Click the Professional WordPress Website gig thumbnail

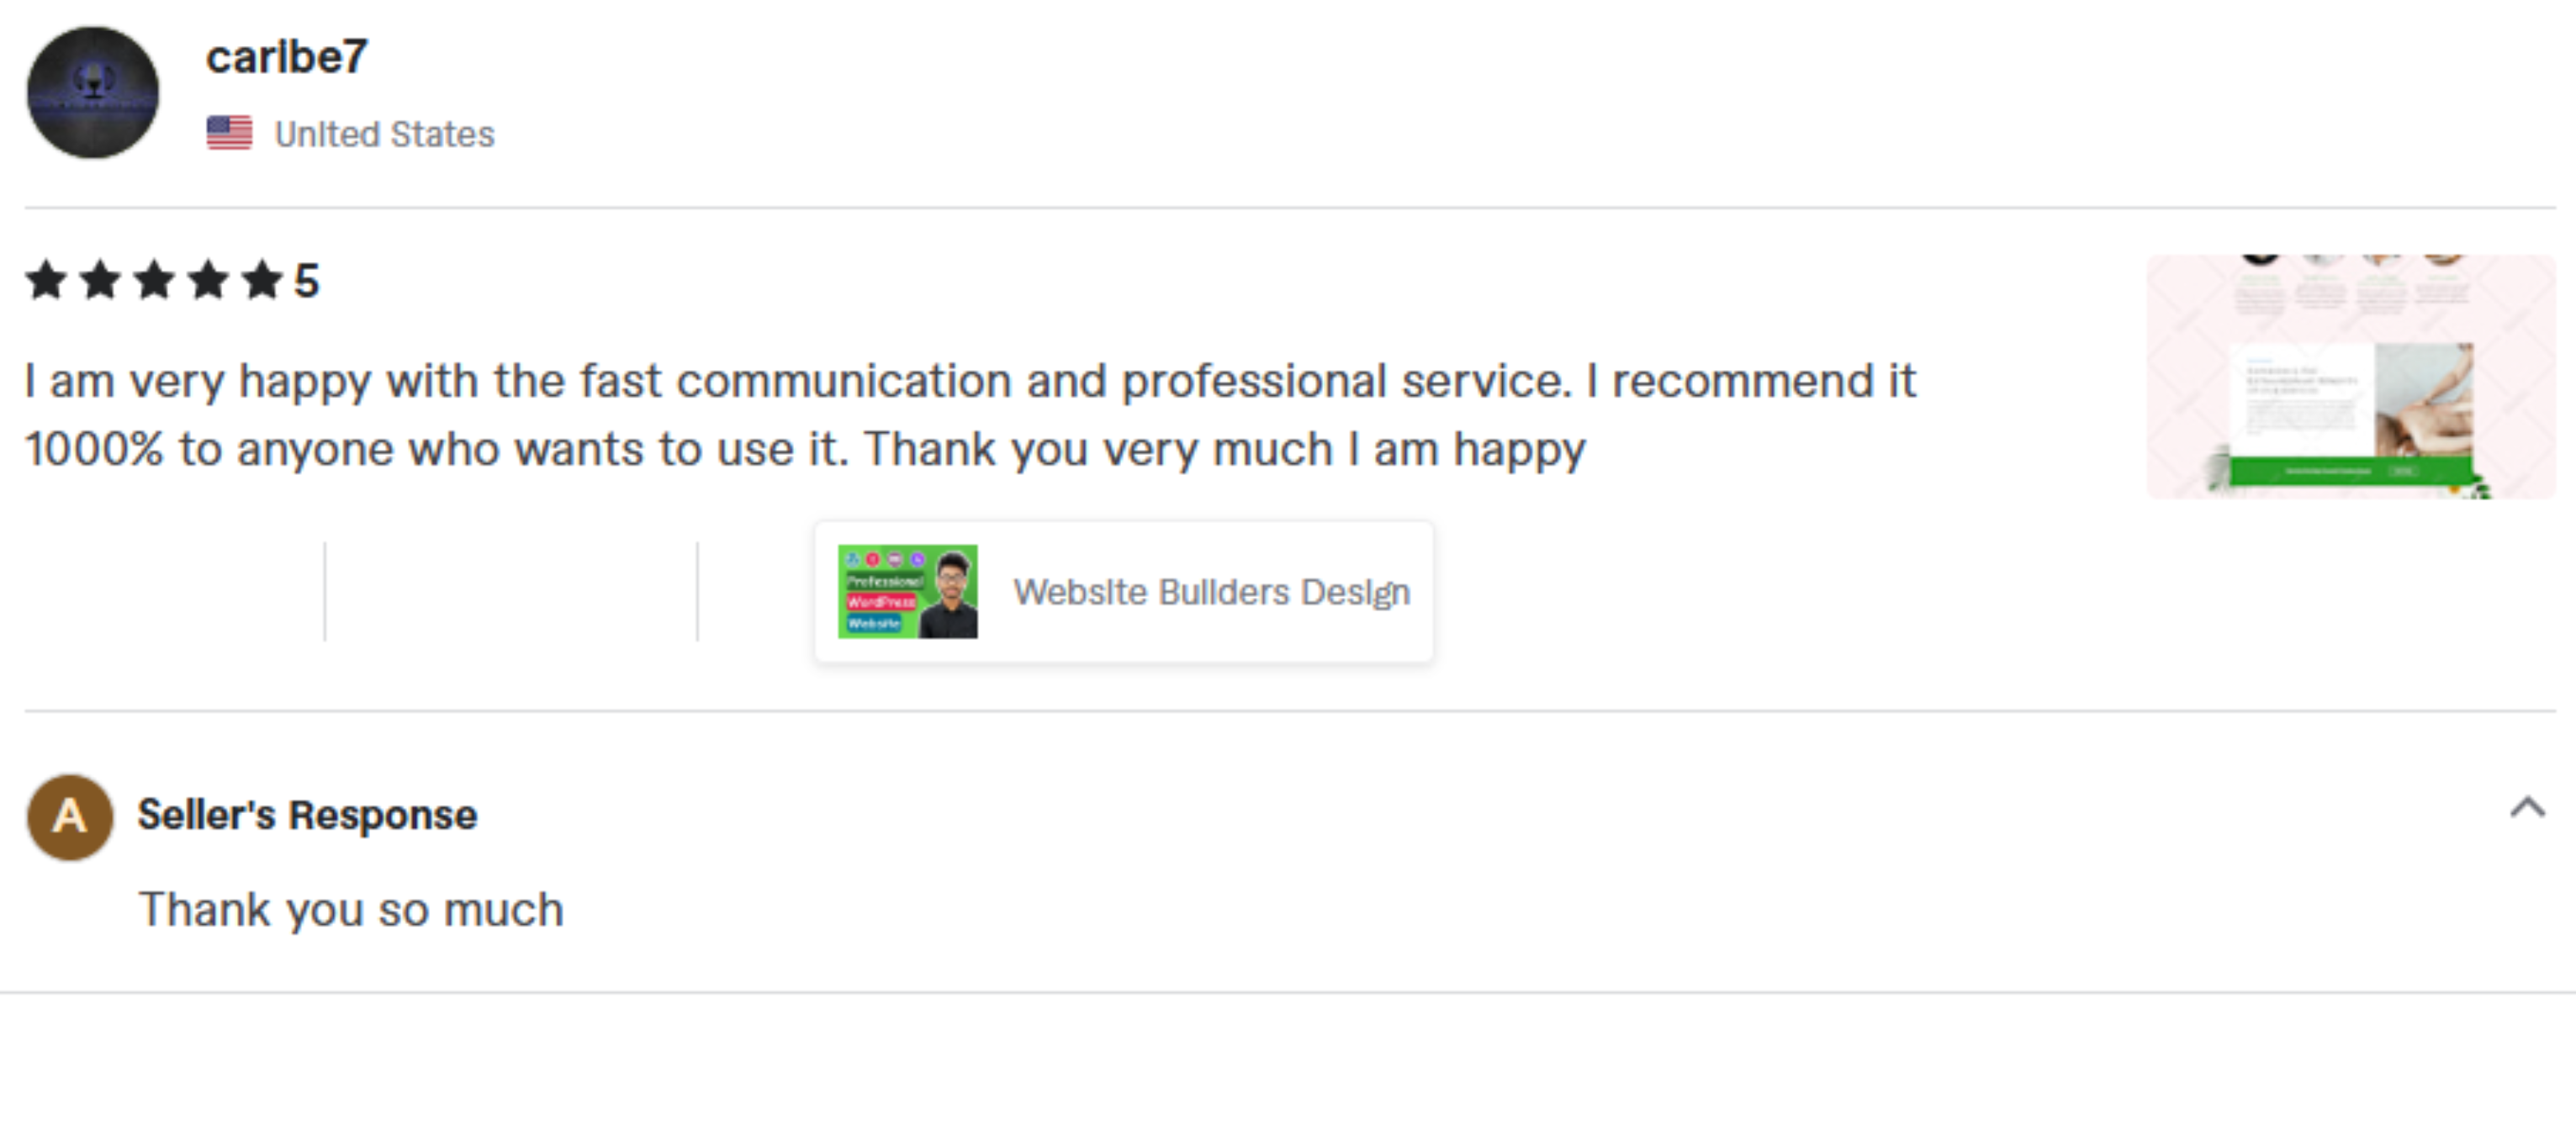point(907,592)
